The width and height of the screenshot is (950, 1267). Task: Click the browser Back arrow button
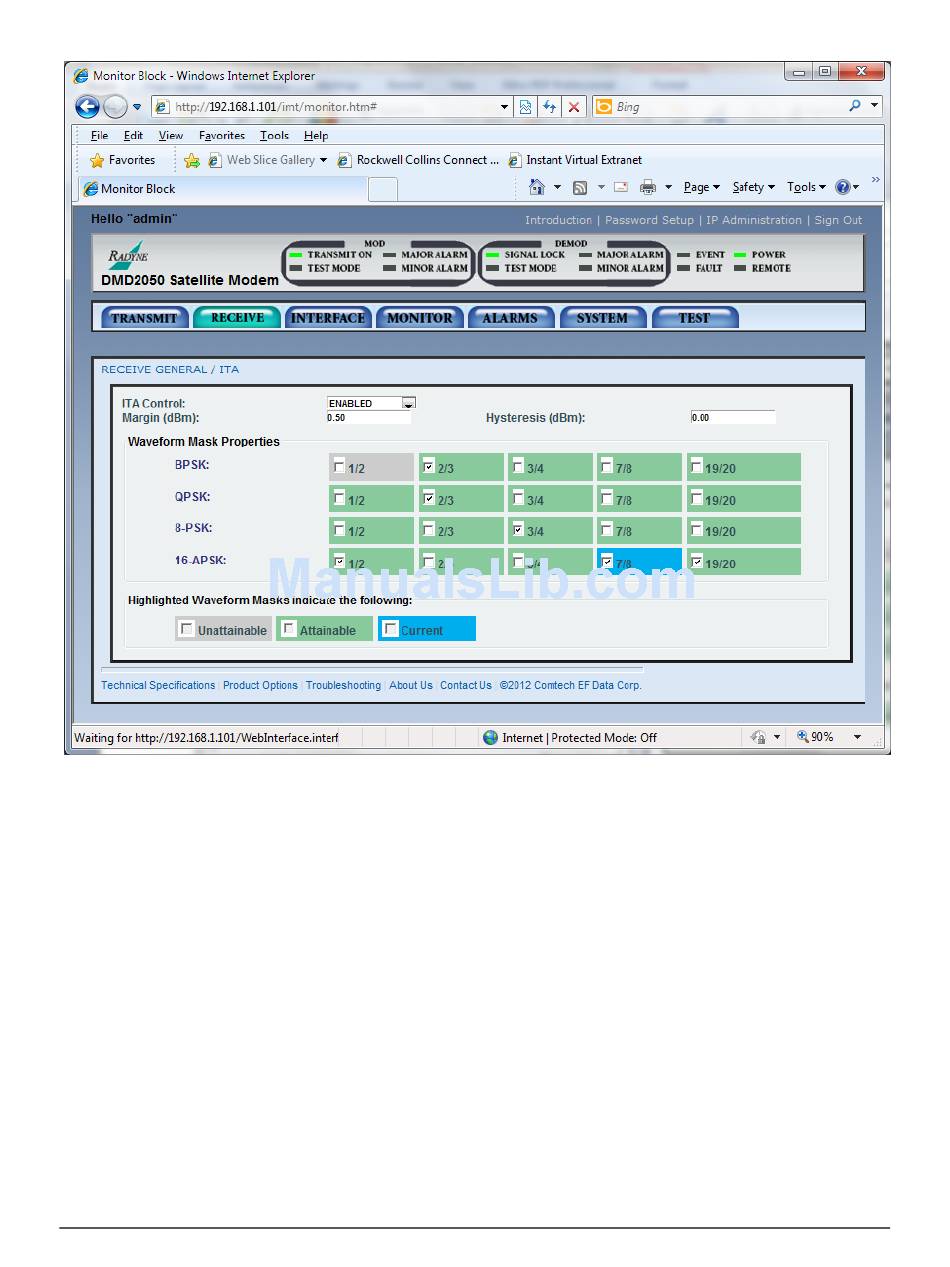click(x=88, y=107)
